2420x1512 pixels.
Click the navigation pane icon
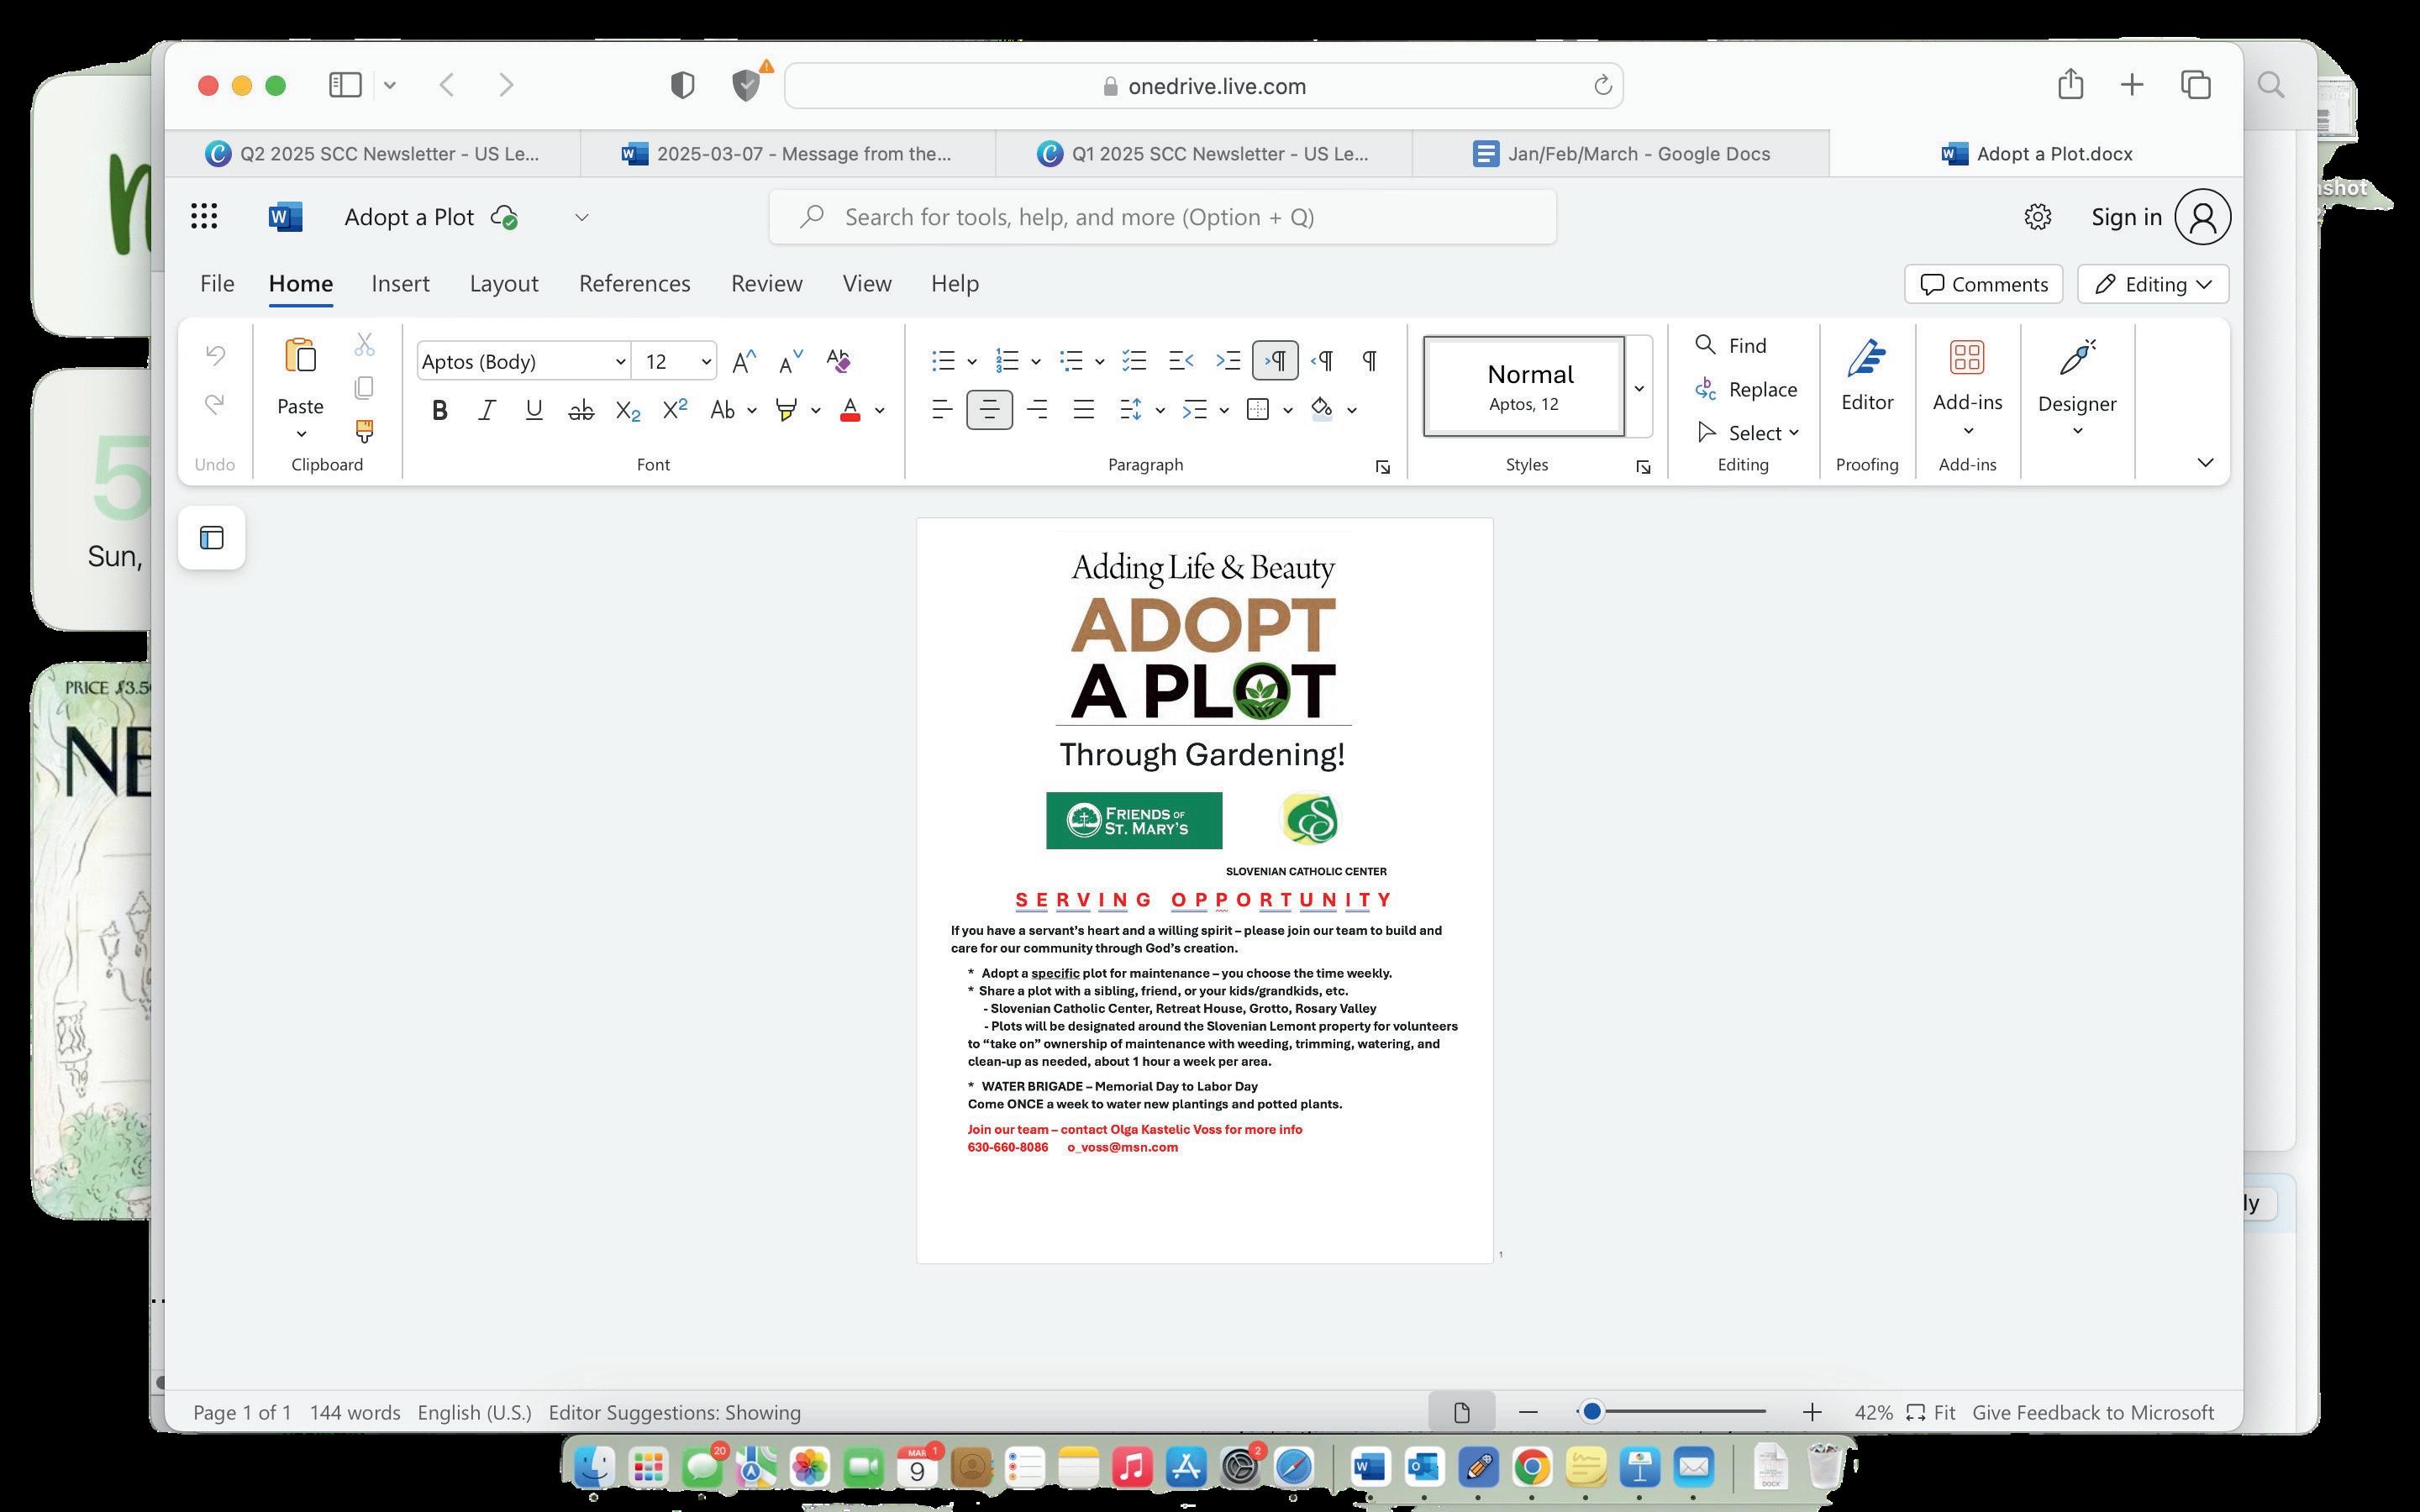[212, 538]
